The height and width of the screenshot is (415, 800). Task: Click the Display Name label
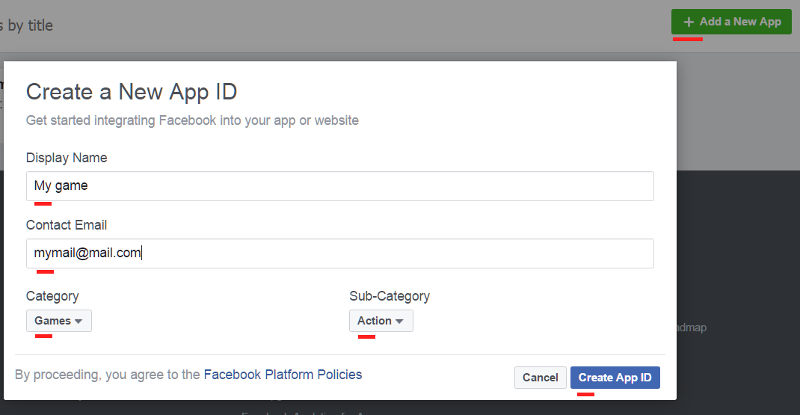[66, 158]
